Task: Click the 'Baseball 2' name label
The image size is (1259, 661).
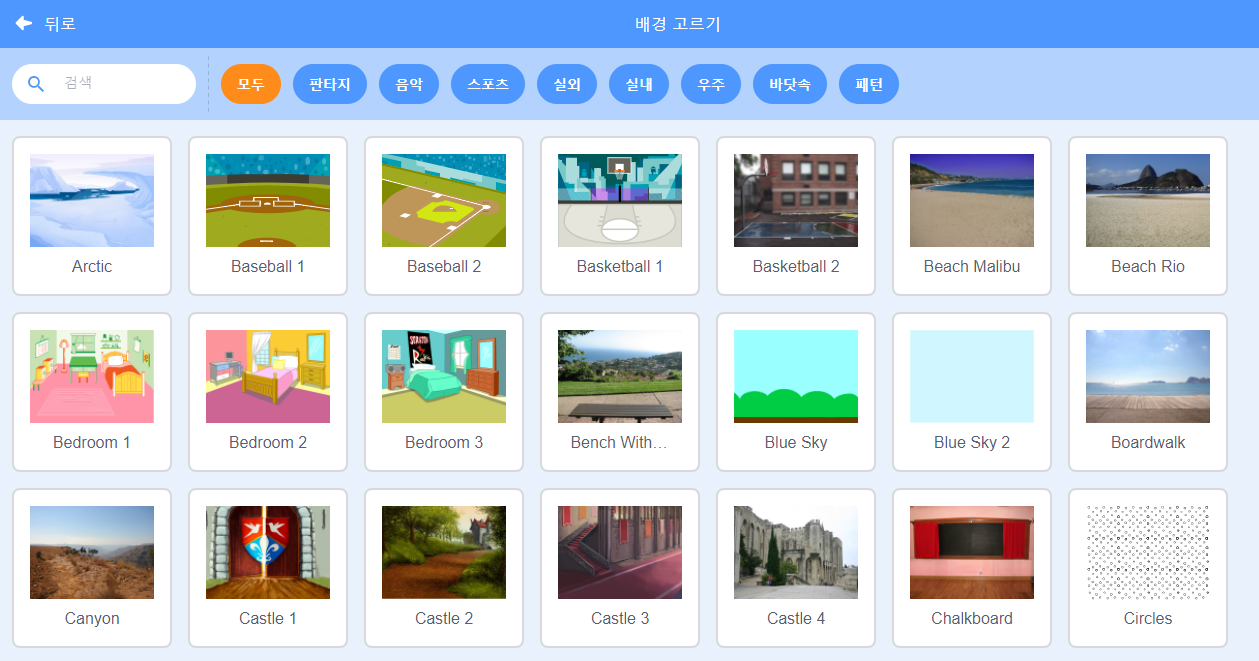Action: tap(444, 266)
